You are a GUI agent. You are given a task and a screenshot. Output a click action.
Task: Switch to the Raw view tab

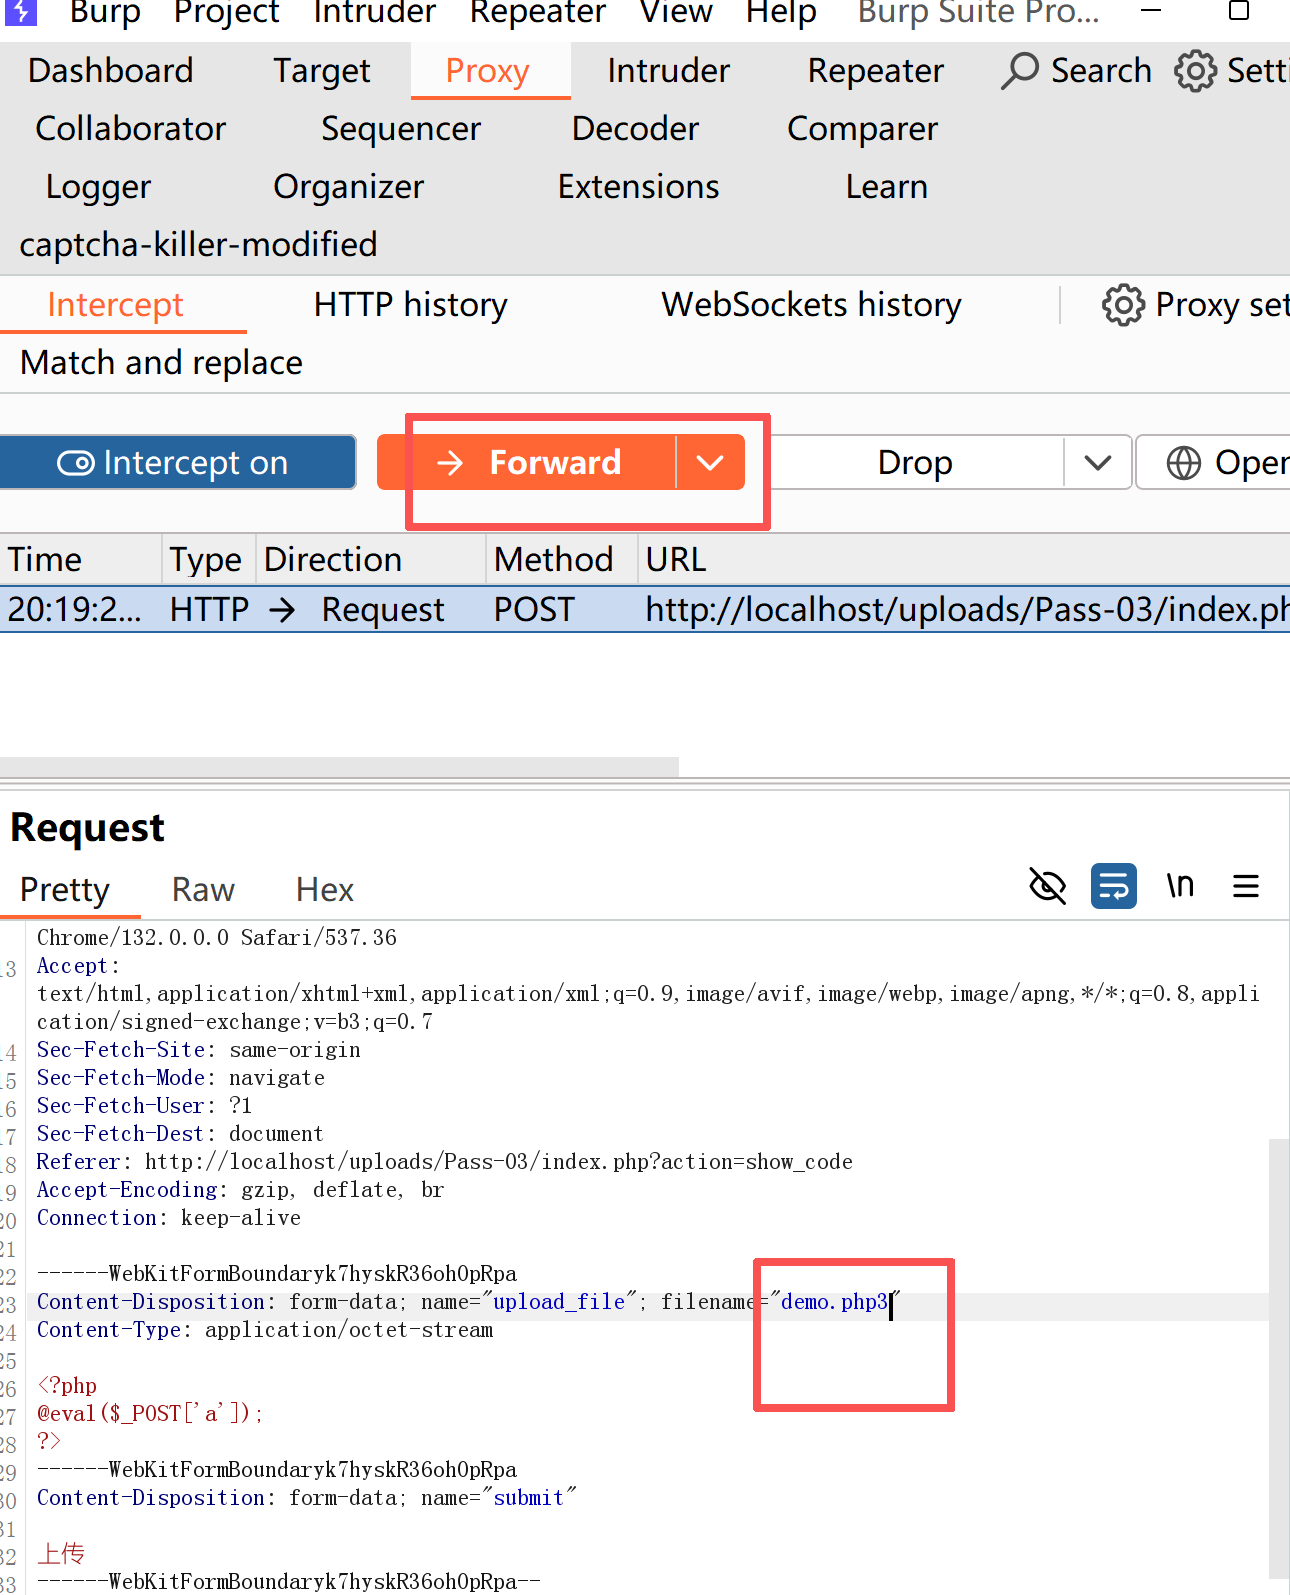203,890
